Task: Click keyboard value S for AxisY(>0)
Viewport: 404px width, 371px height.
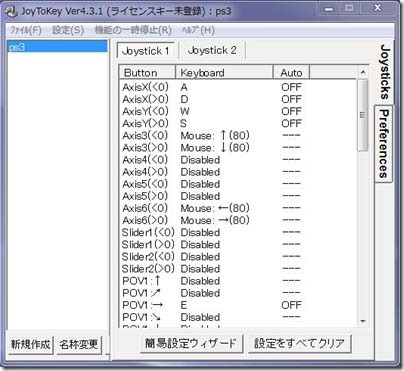Action: tap(183, 124)
